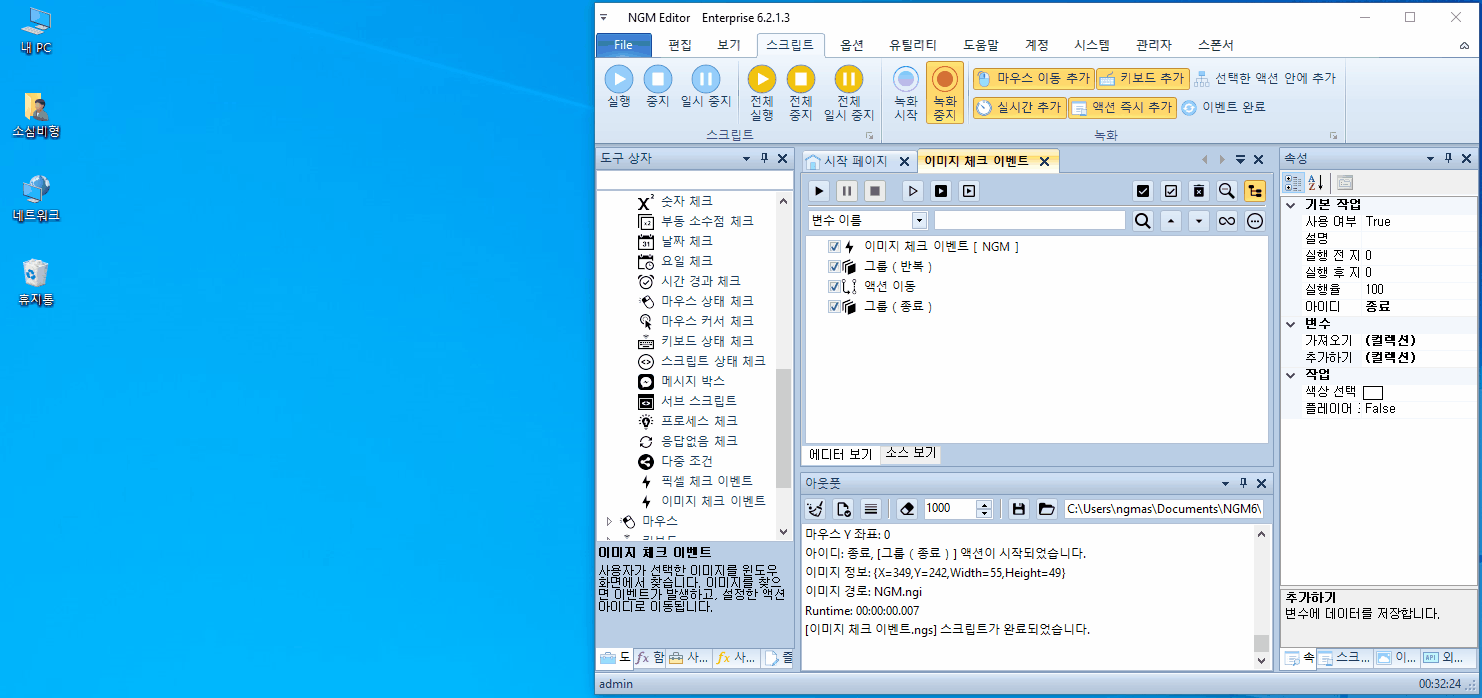Uncheck the 액션 이동 checkbox
1482x698 pixels.
834,286
